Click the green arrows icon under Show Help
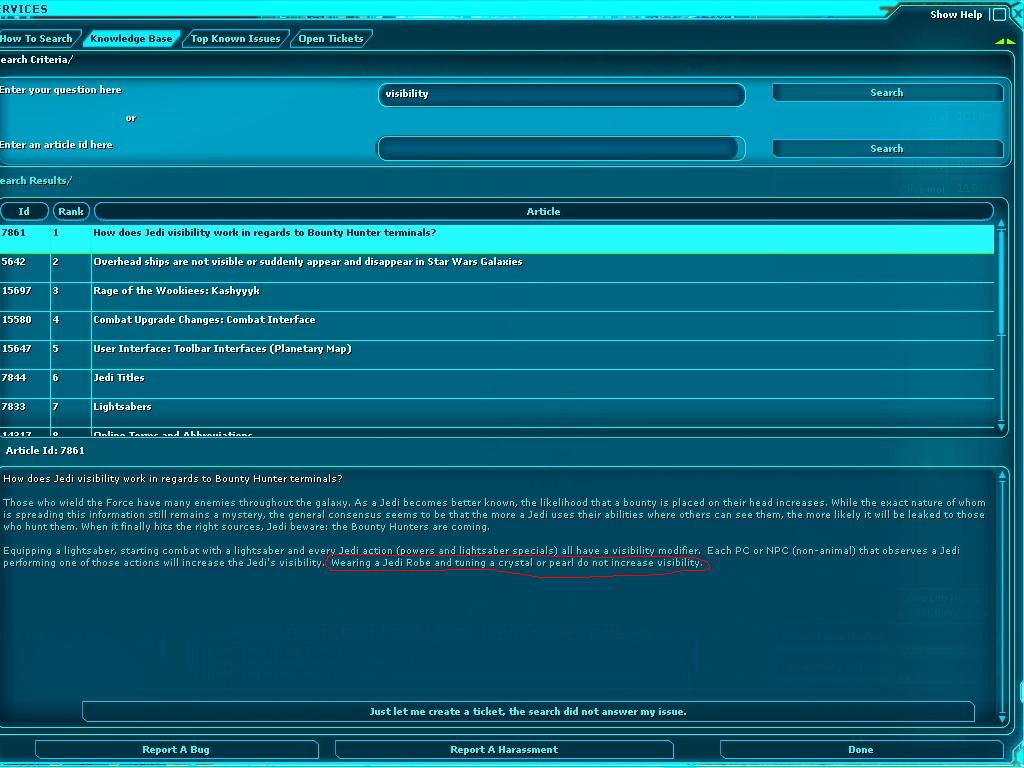This screenshot has height=768, width=1024. click(x=1005, y=41)
